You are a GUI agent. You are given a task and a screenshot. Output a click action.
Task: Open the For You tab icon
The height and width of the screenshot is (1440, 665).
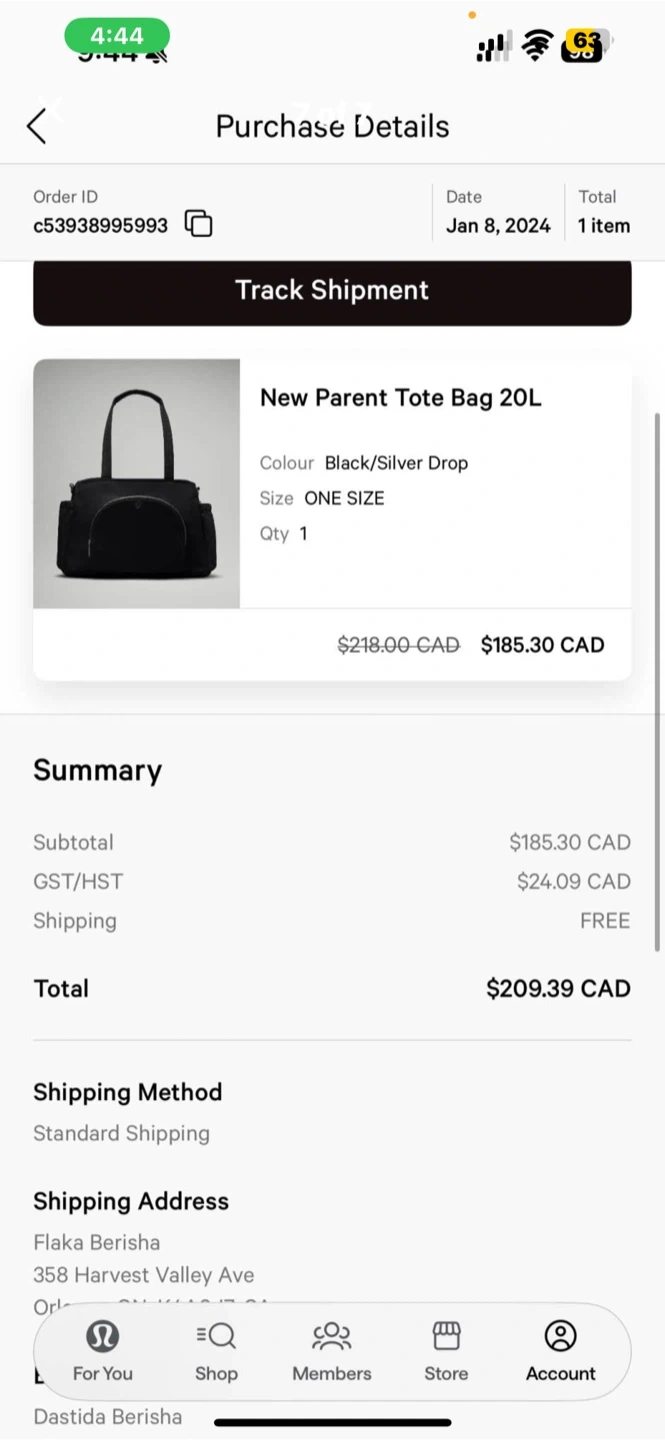[x=102, y=1351]
